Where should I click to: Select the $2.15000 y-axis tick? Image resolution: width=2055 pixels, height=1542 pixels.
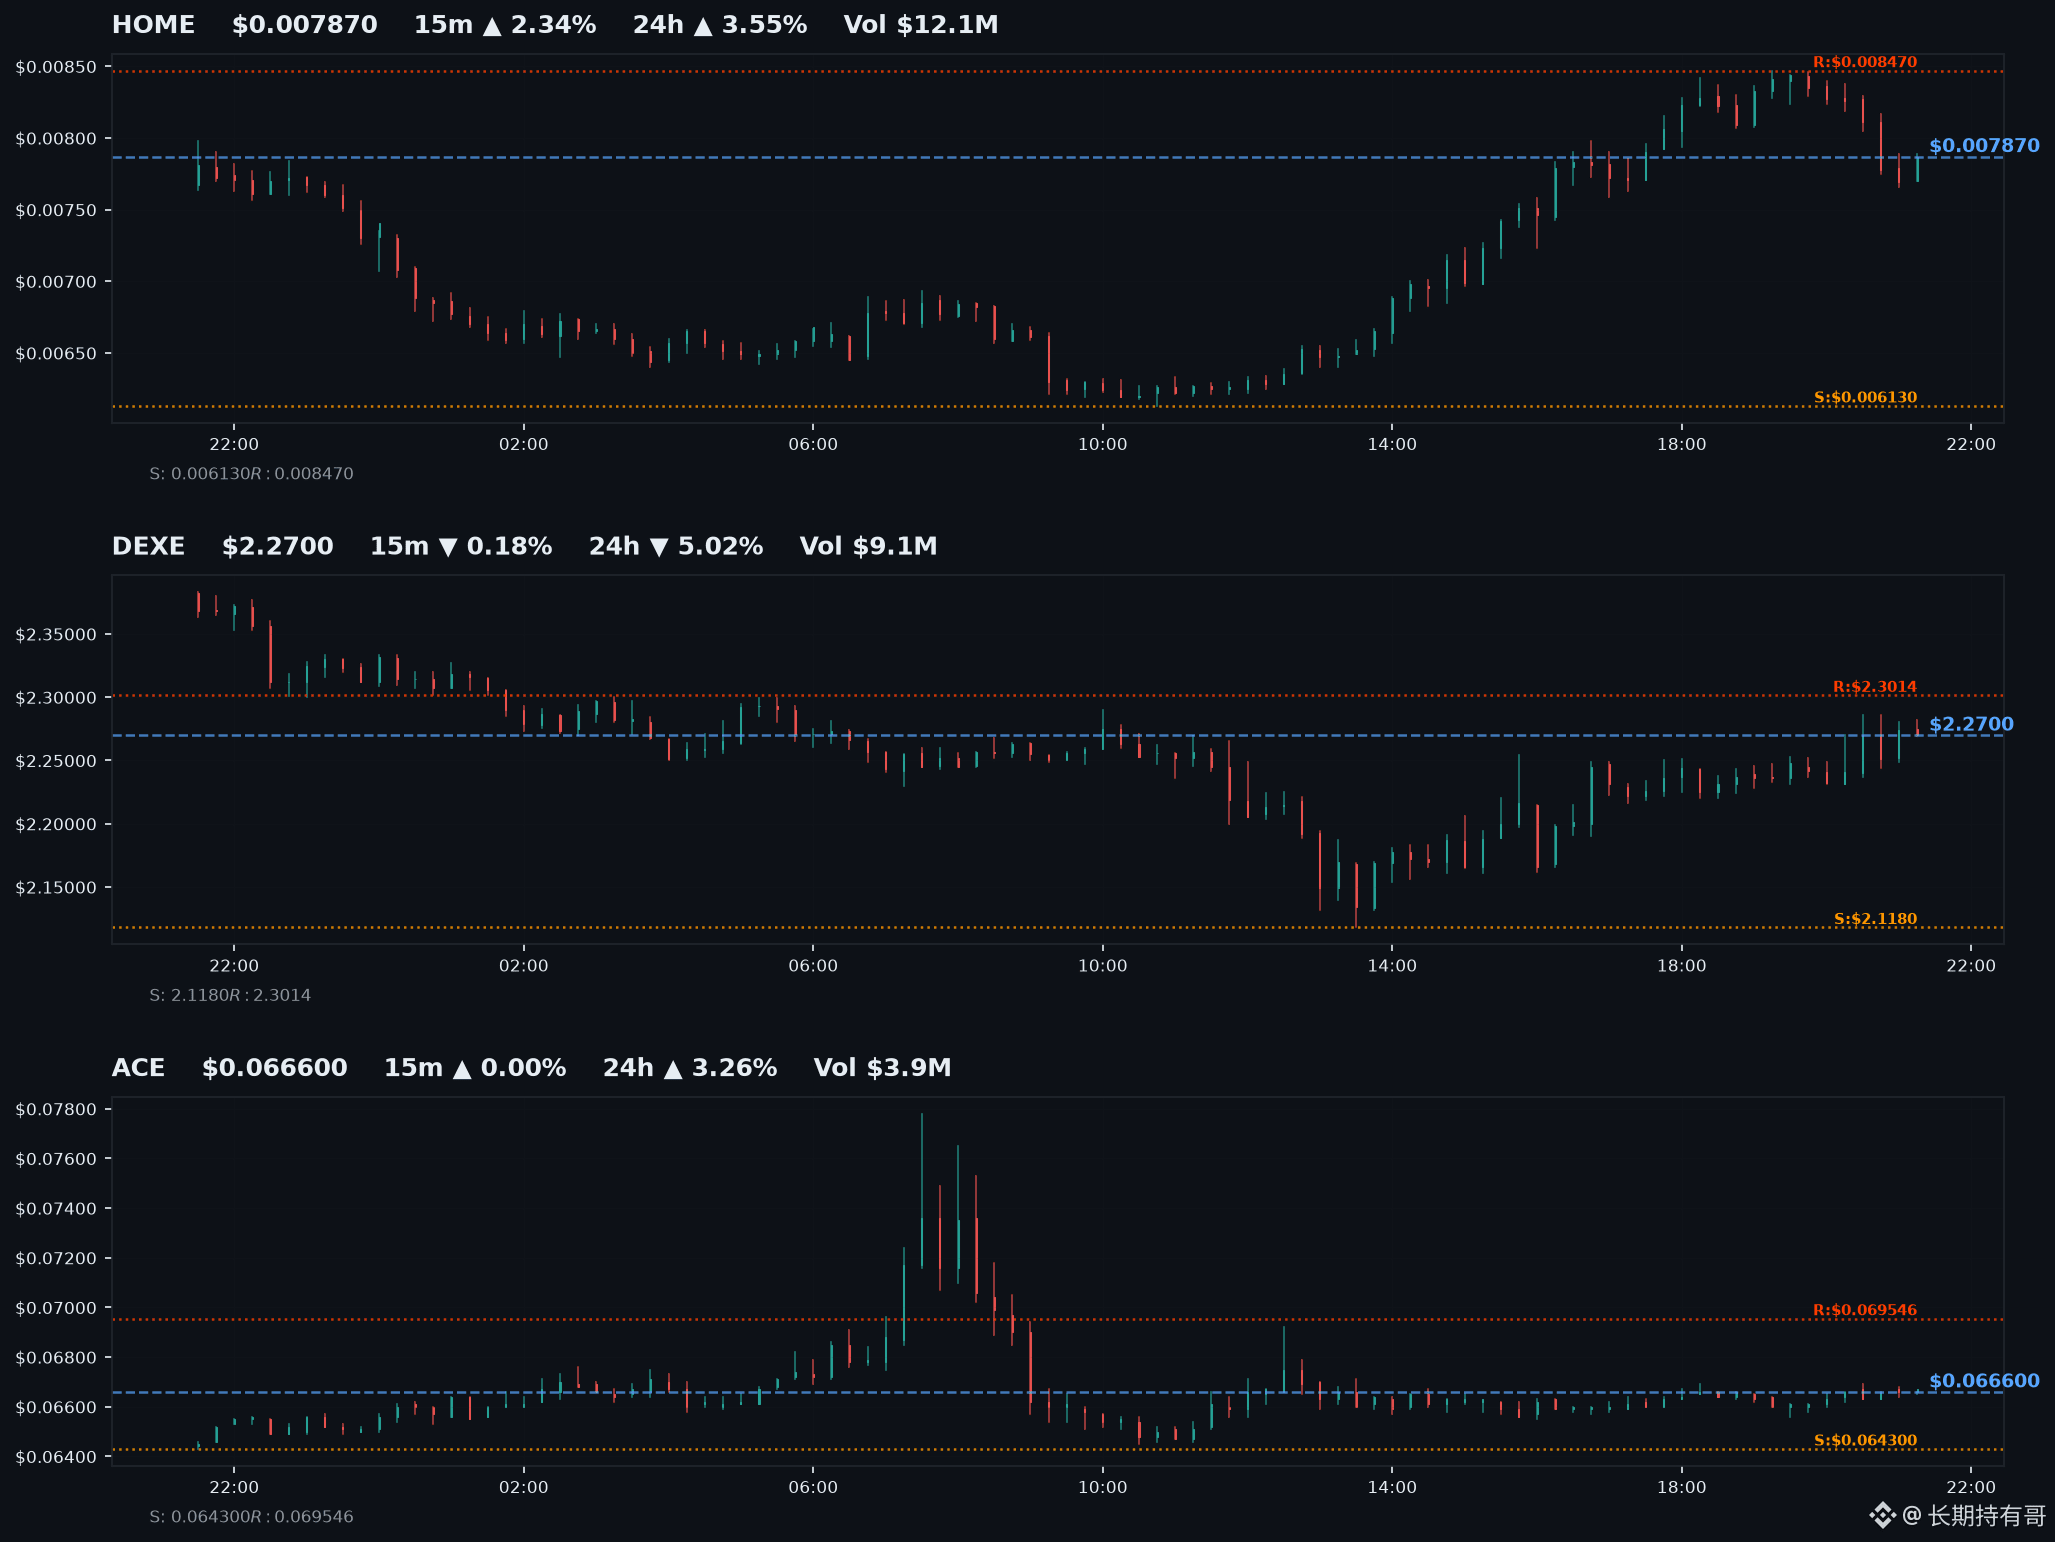tap(56, 888)
